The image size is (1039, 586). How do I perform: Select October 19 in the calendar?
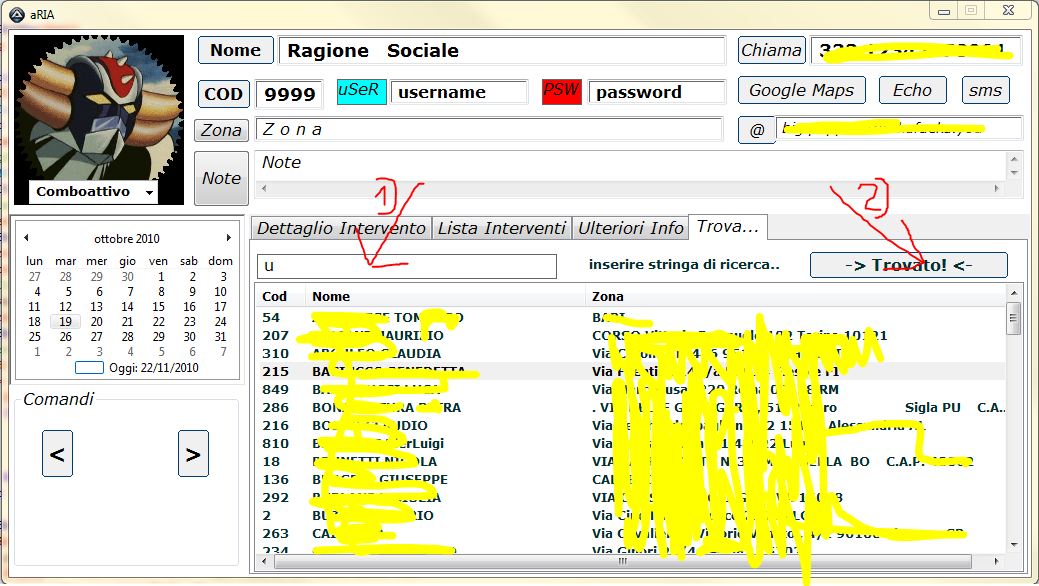coord(65,322)
